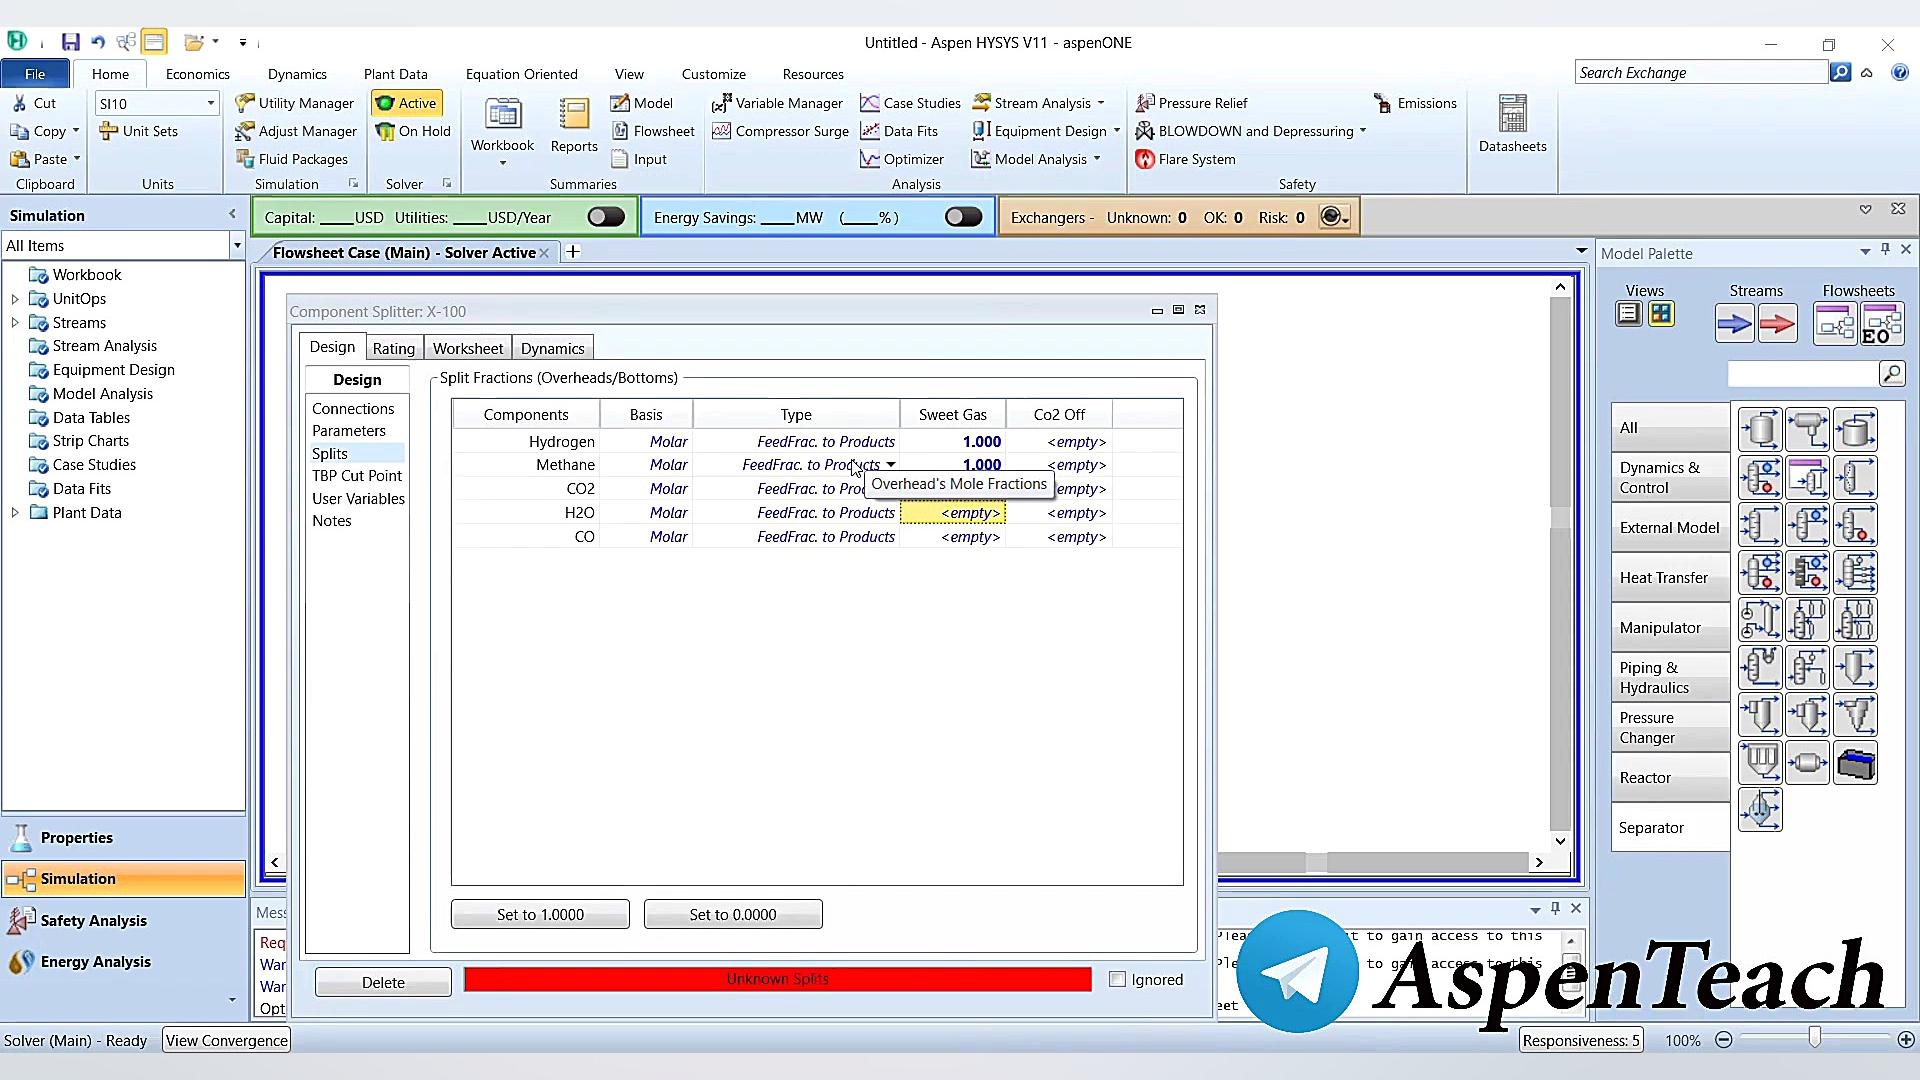Open the Datasheets icon in ribbon
1920x1080 pixels.
click(1512, 115)
